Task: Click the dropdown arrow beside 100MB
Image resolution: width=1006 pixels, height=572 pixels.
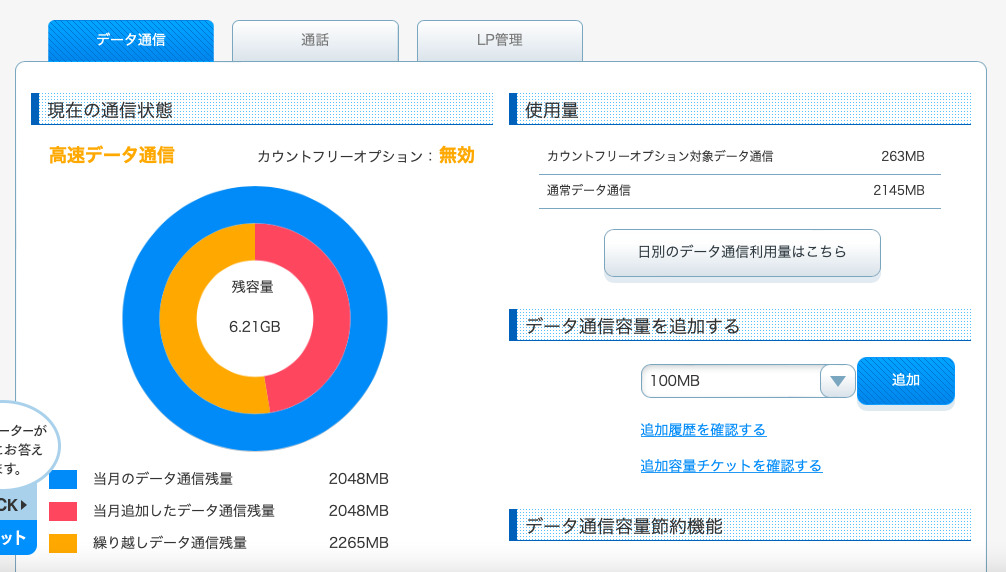Action: [837, 381]
